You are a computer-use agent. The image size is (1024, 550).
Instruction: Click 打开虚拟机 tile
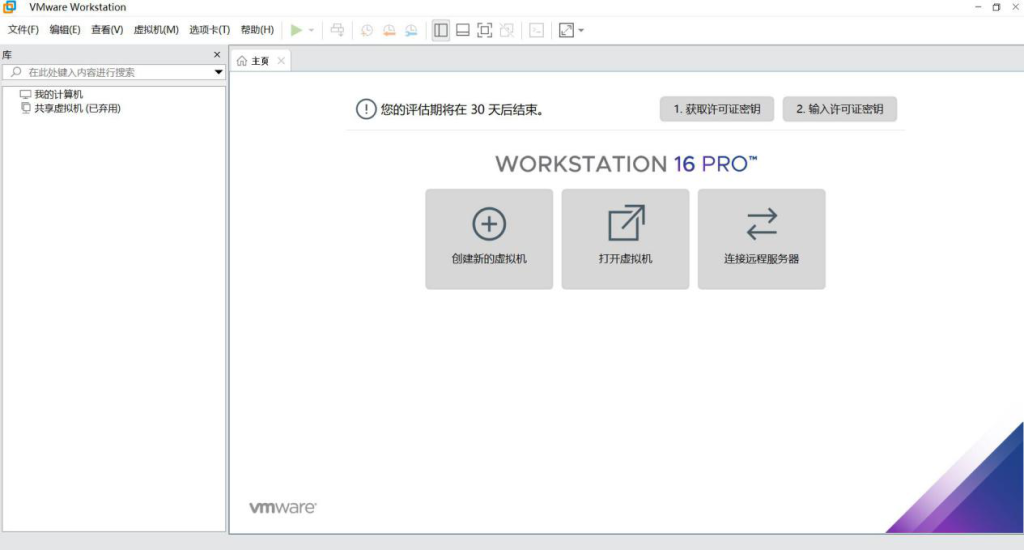point(625,239)
